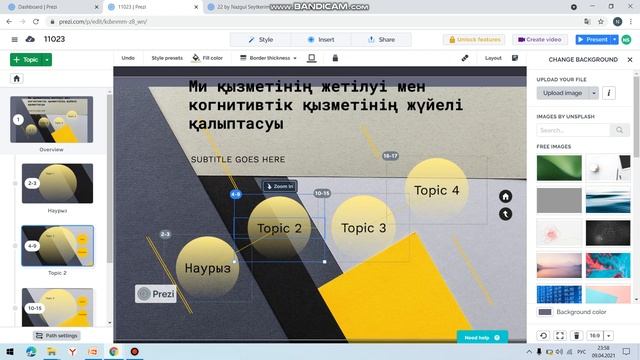Click the user avatar icon at top right
Screen dimensions: 640x360
pyautogui.click(x=626, y=40)
